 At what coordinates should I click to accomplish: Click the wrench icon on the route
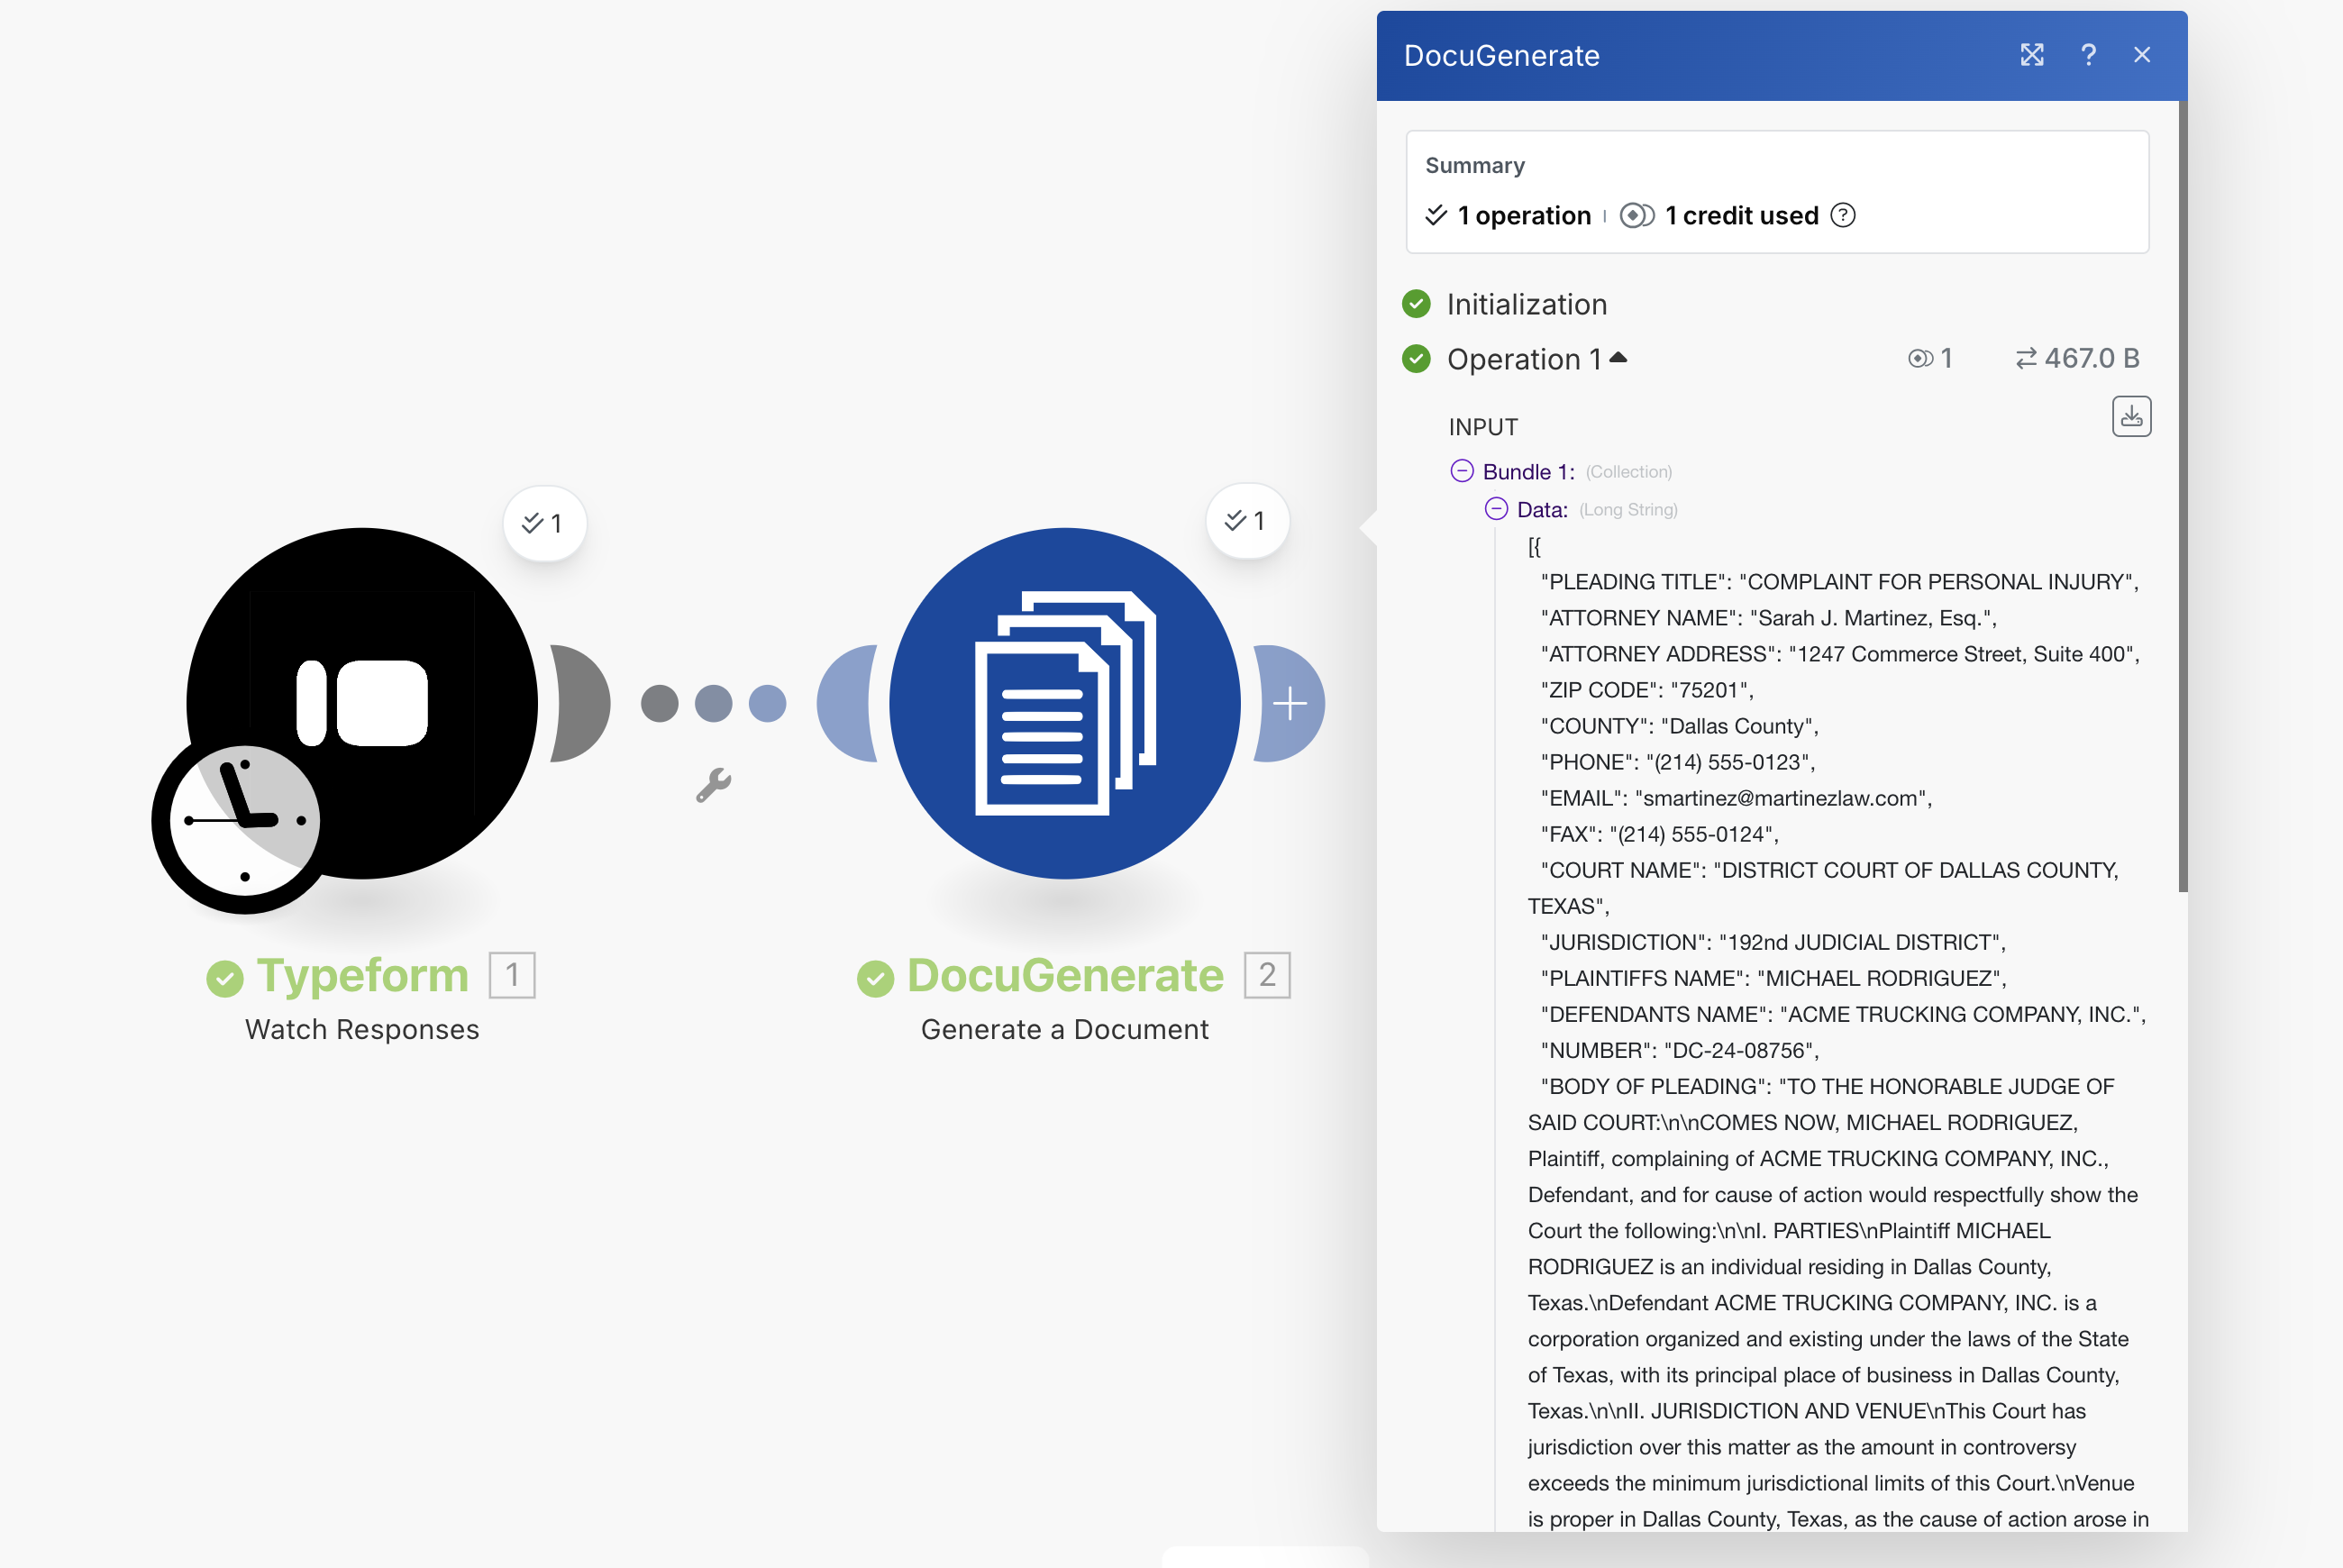[713, 785]
